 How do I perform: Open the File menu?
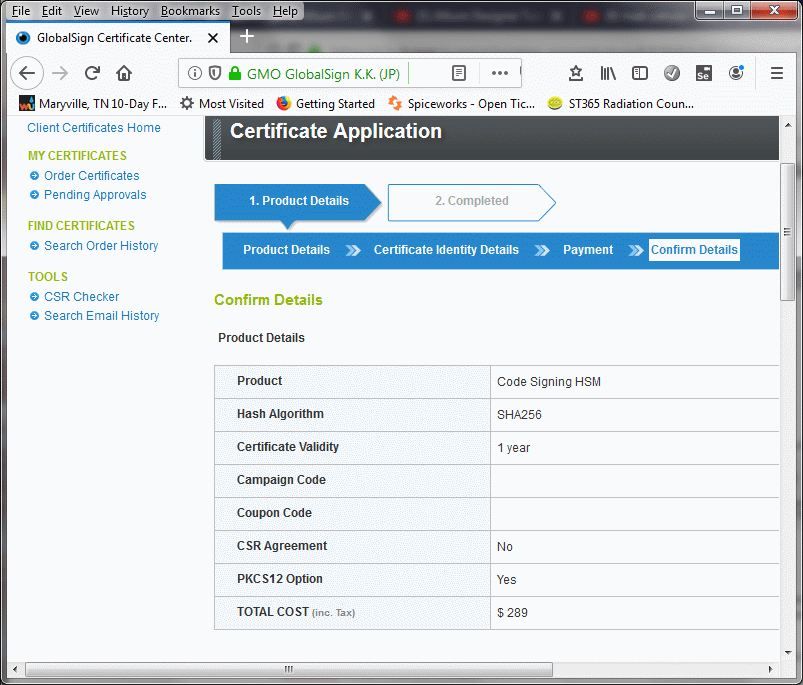(21, 11)
